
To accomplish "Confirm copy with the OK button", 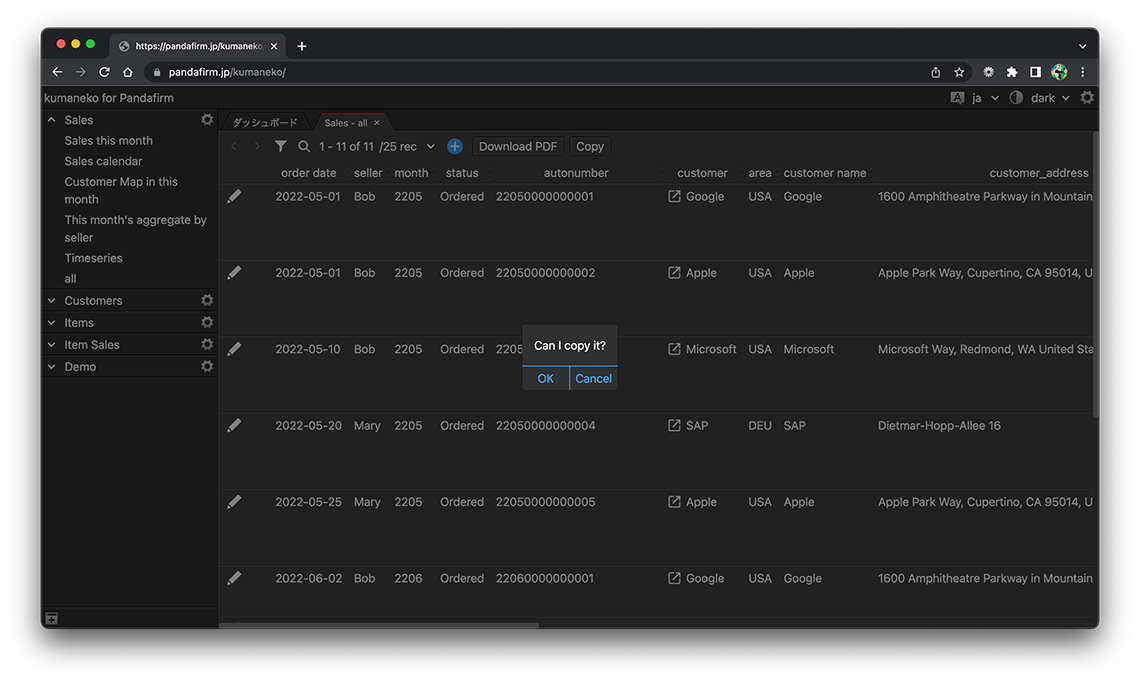I will (545, 378).
